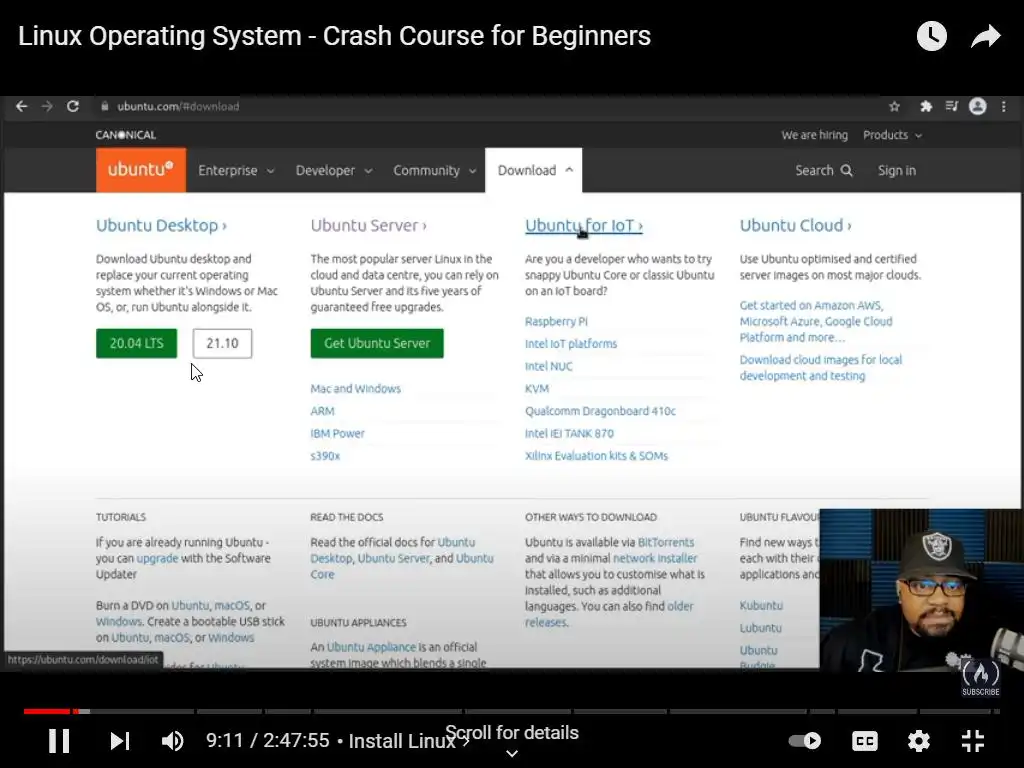Open the s390x link
This screenshot has height=768, width=1024.
tap(325, 456)
